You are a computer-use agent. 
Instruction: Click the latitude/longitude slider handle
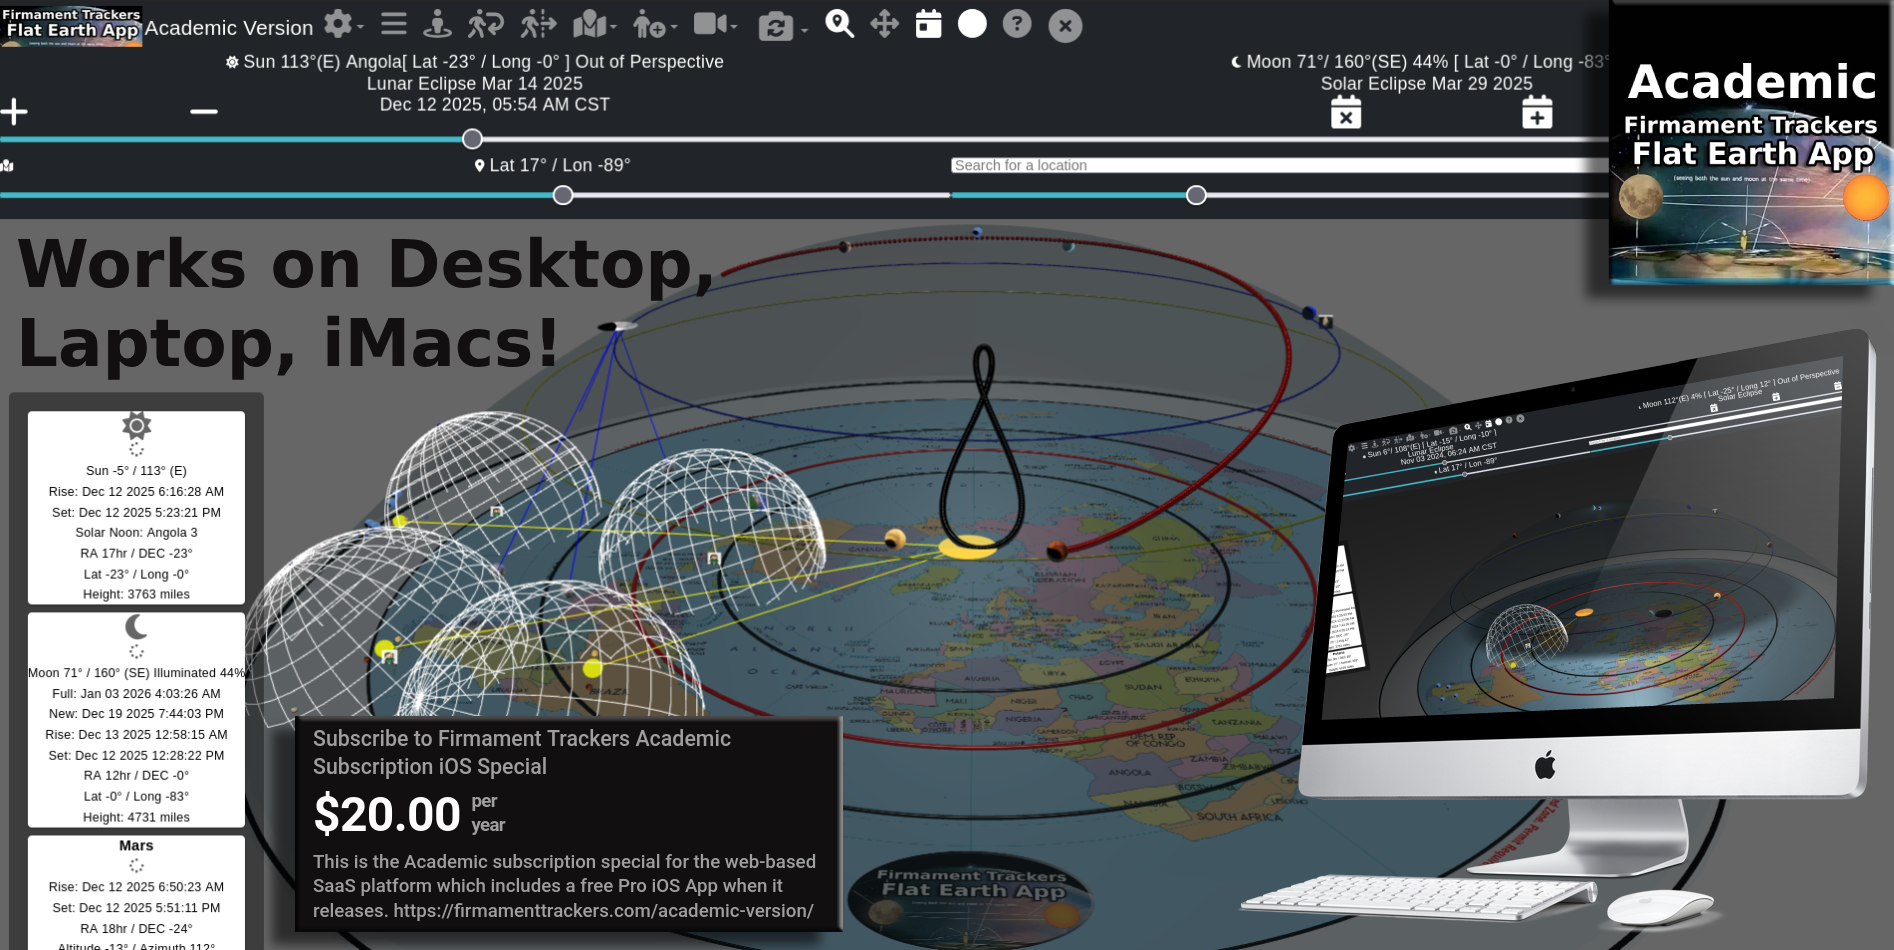click(563, 195)
